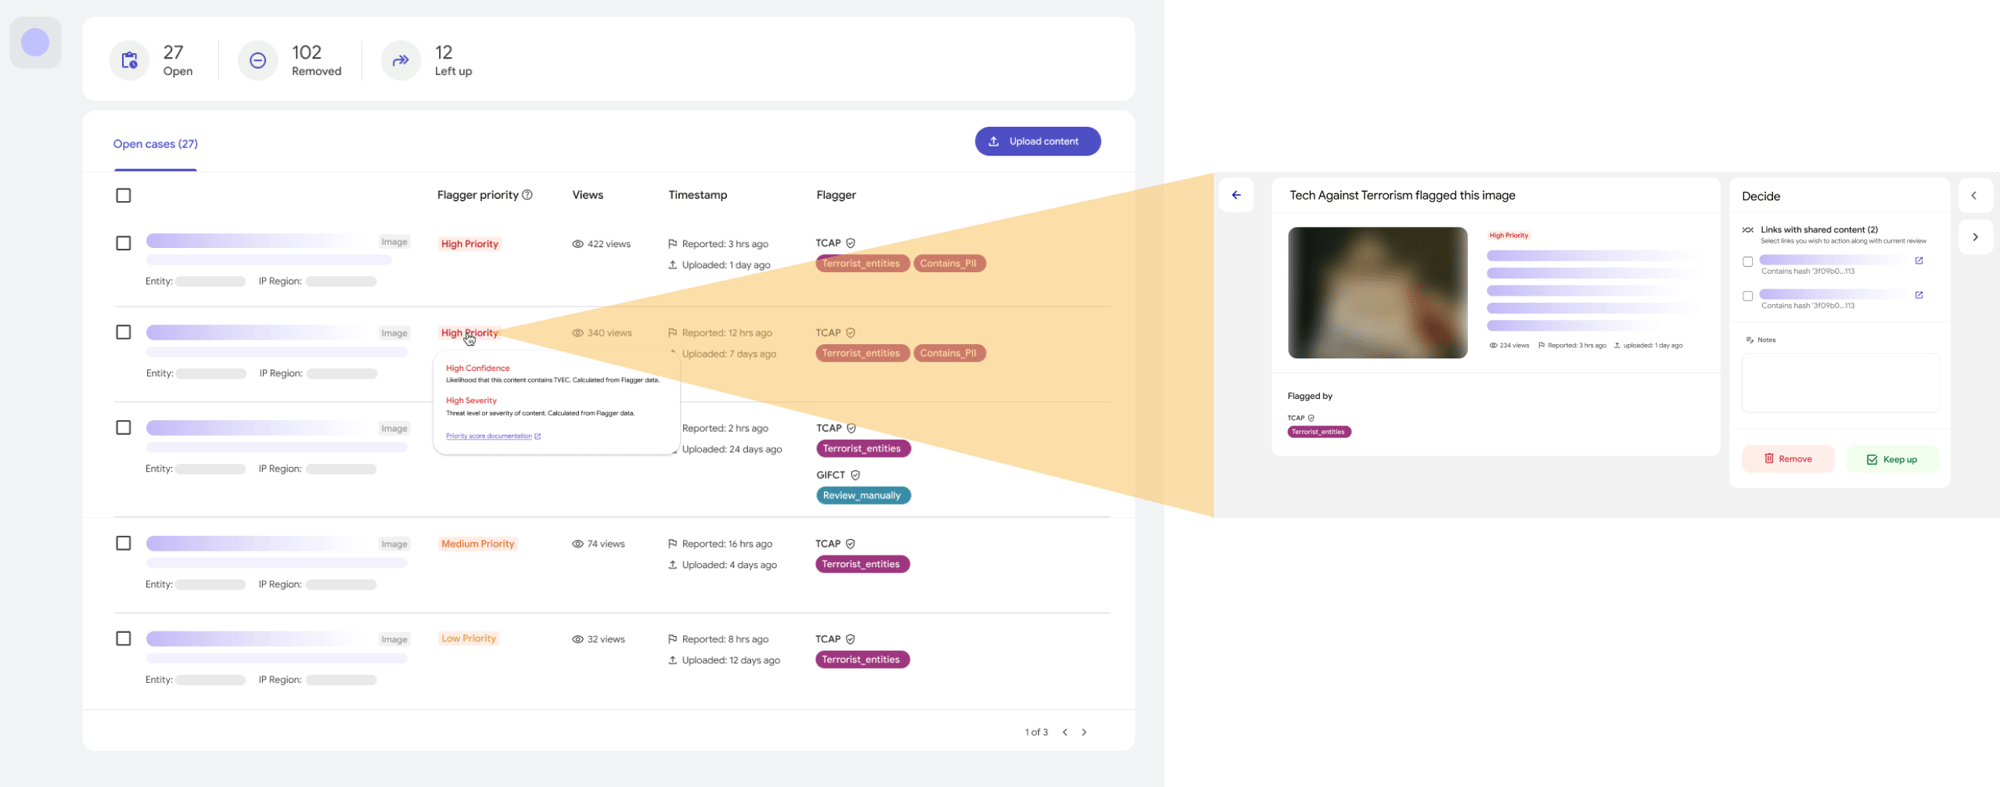2000x787 pixels.
Task: Check the first shared content link
Action: click(x=1748, y=262)
